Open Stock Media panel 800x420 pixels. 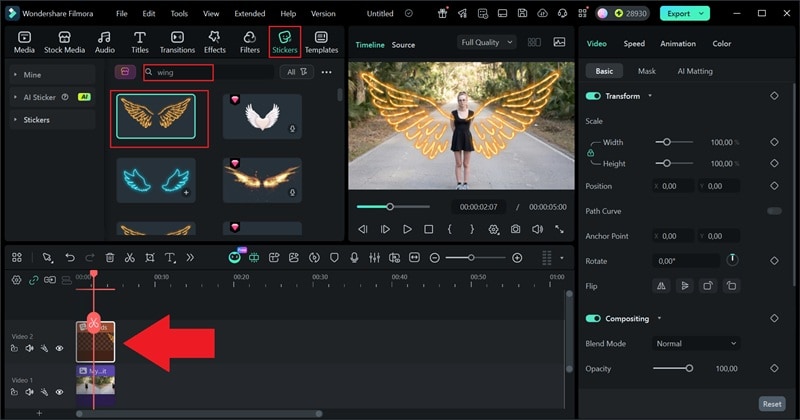click(x=64, y=42)
